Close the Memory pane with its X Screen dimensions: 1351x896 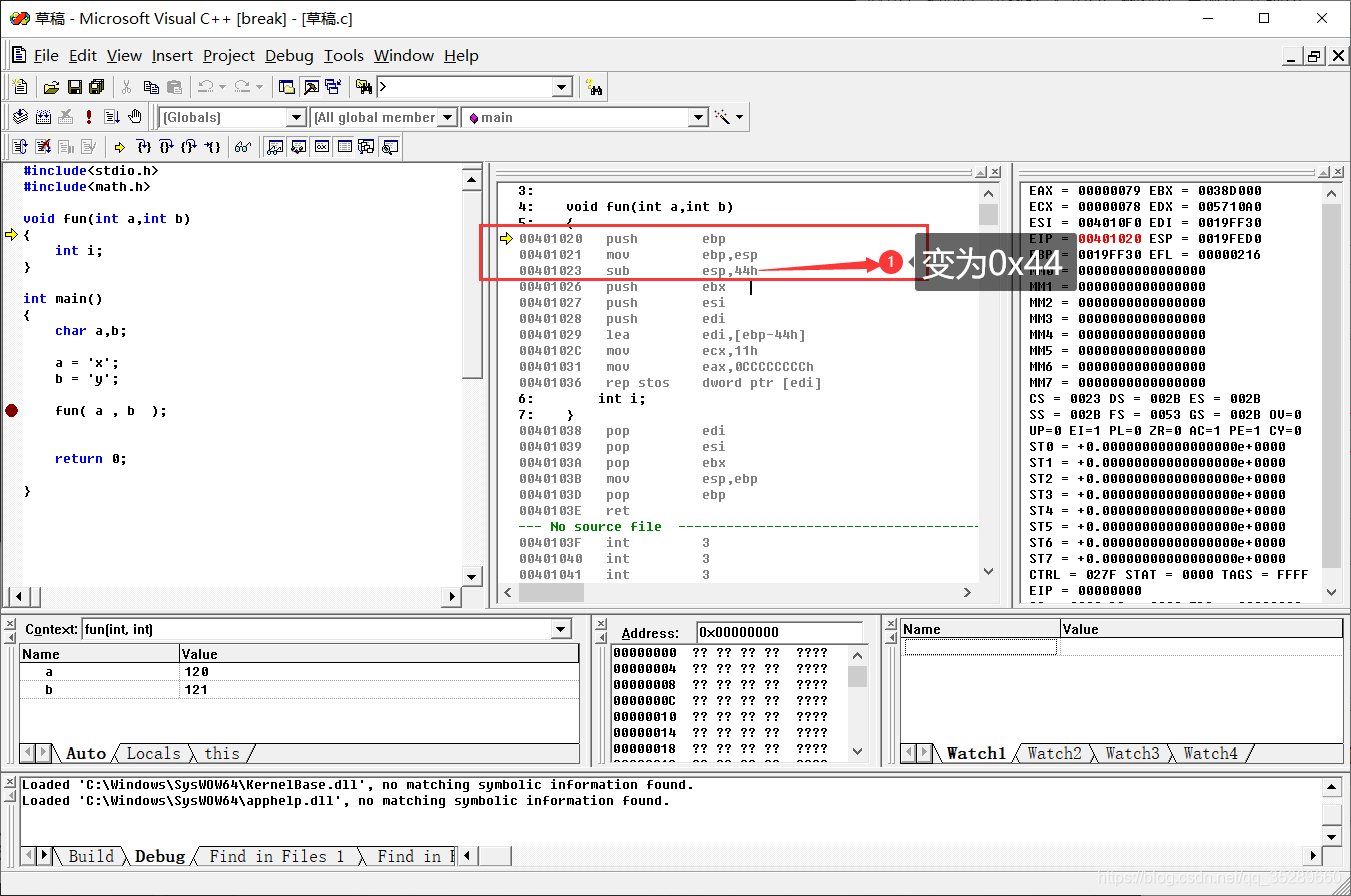click(x=601, y=622)
